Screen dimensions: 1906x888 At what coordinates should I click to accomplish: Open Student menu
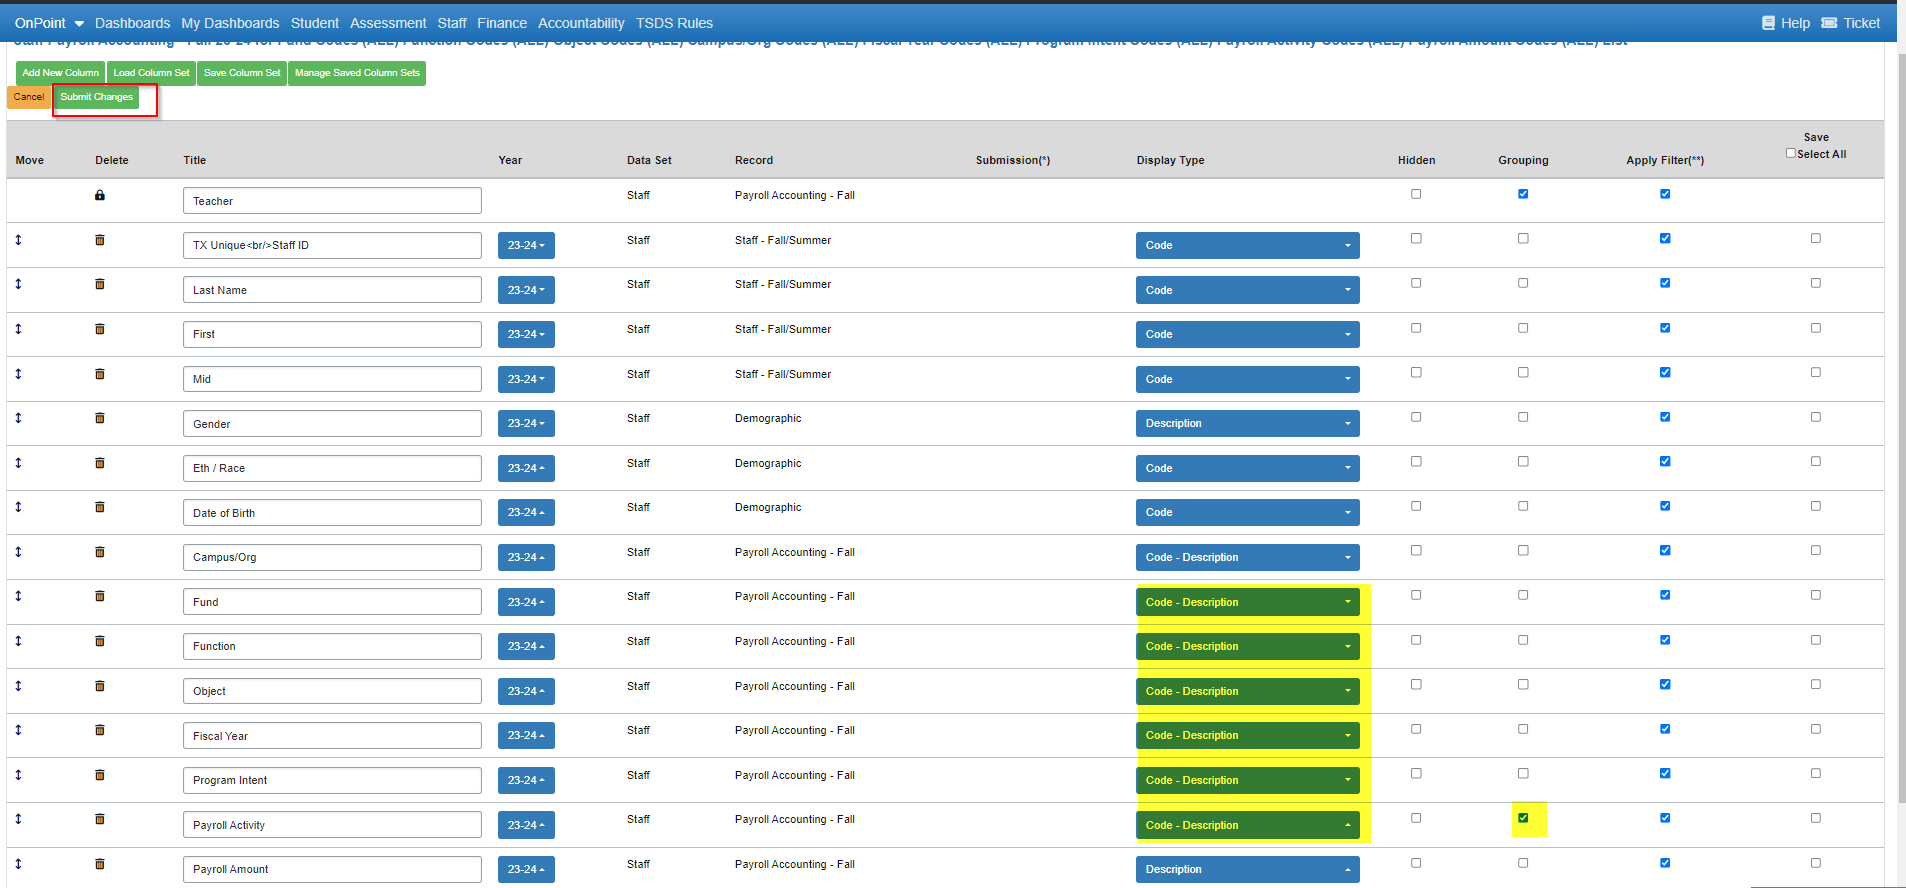point(315,23)
